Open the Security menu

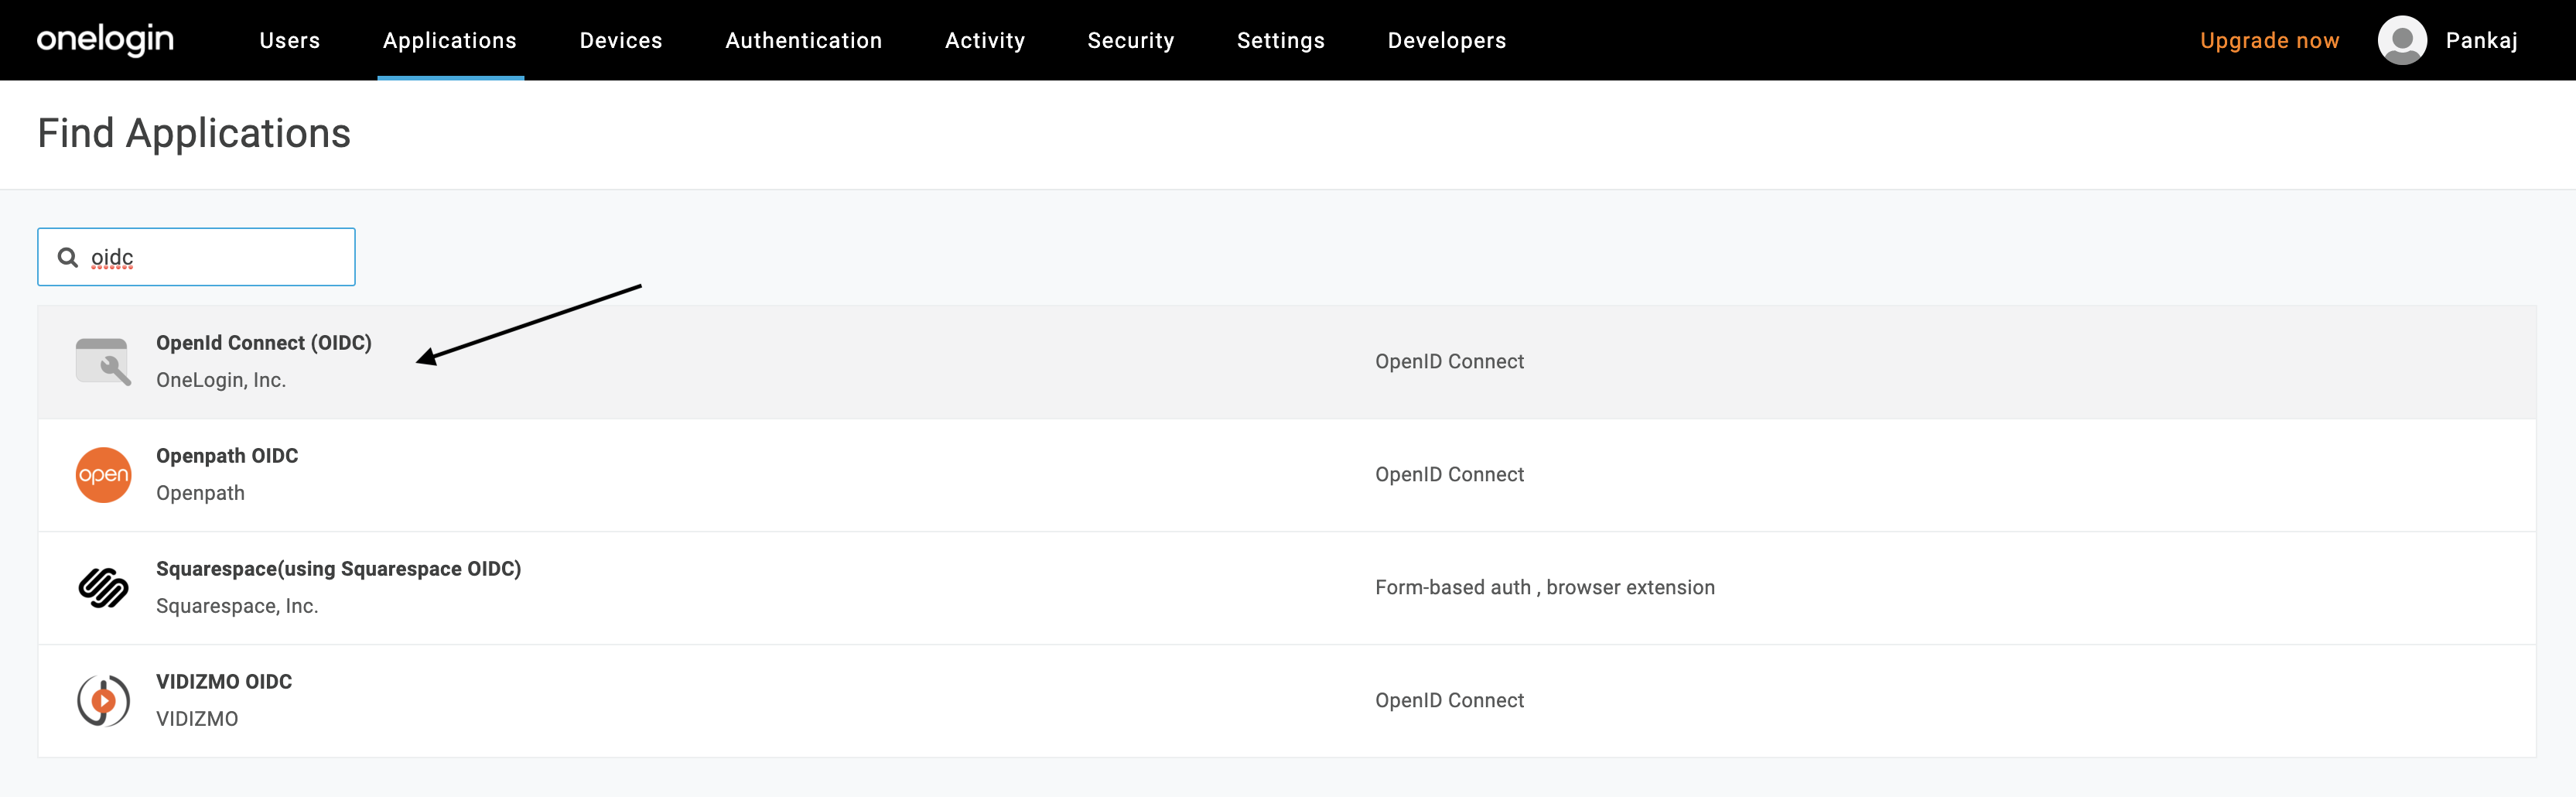pos(1131,41)
